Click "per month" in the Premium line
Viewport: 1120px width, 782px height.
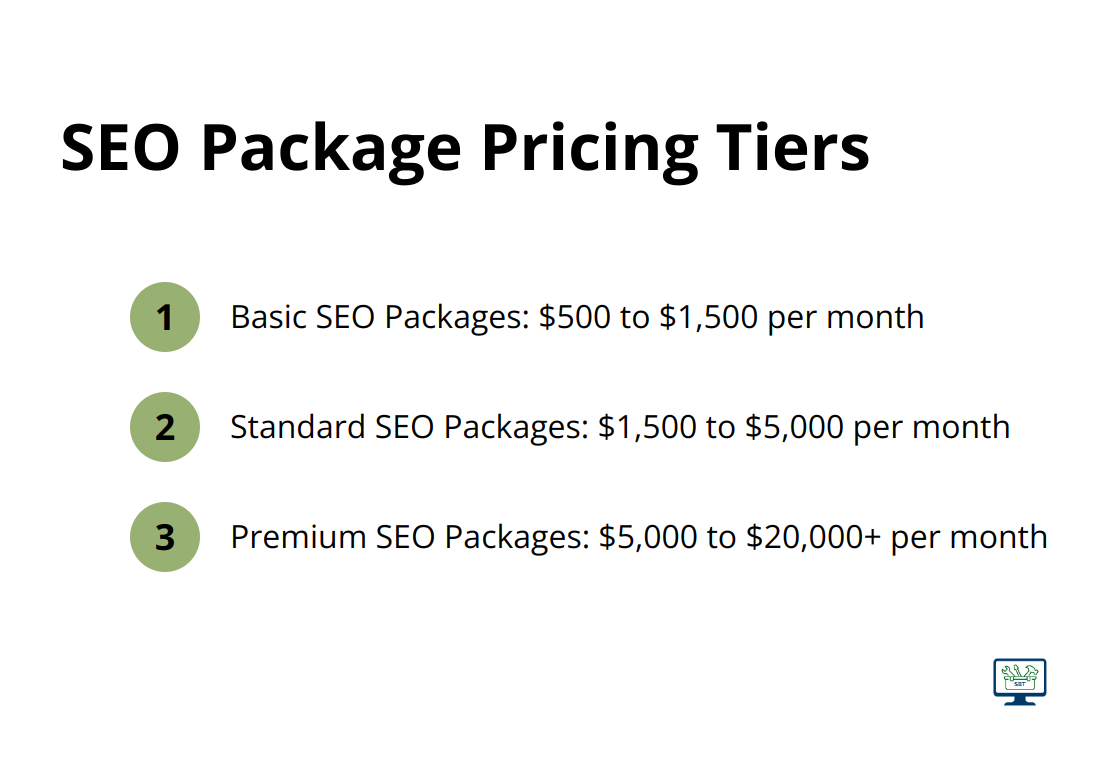(x=969, y=538)
